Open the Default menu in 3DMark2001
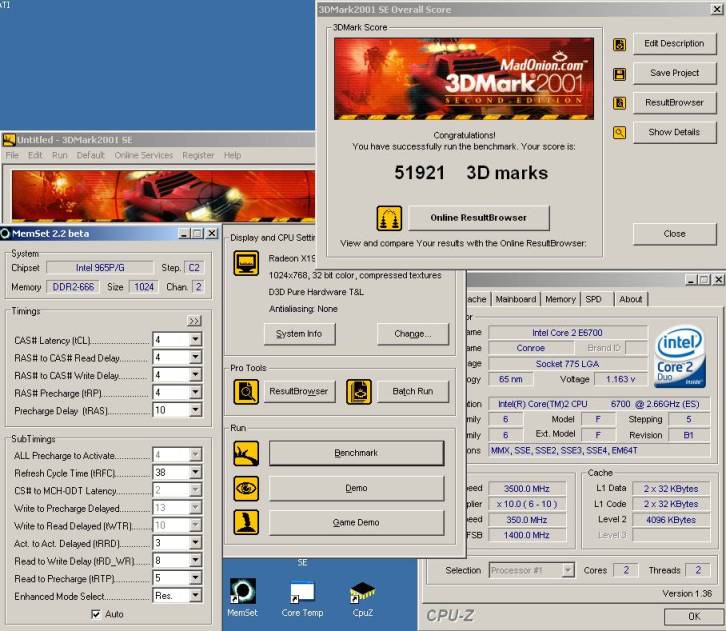 [90, 155]
